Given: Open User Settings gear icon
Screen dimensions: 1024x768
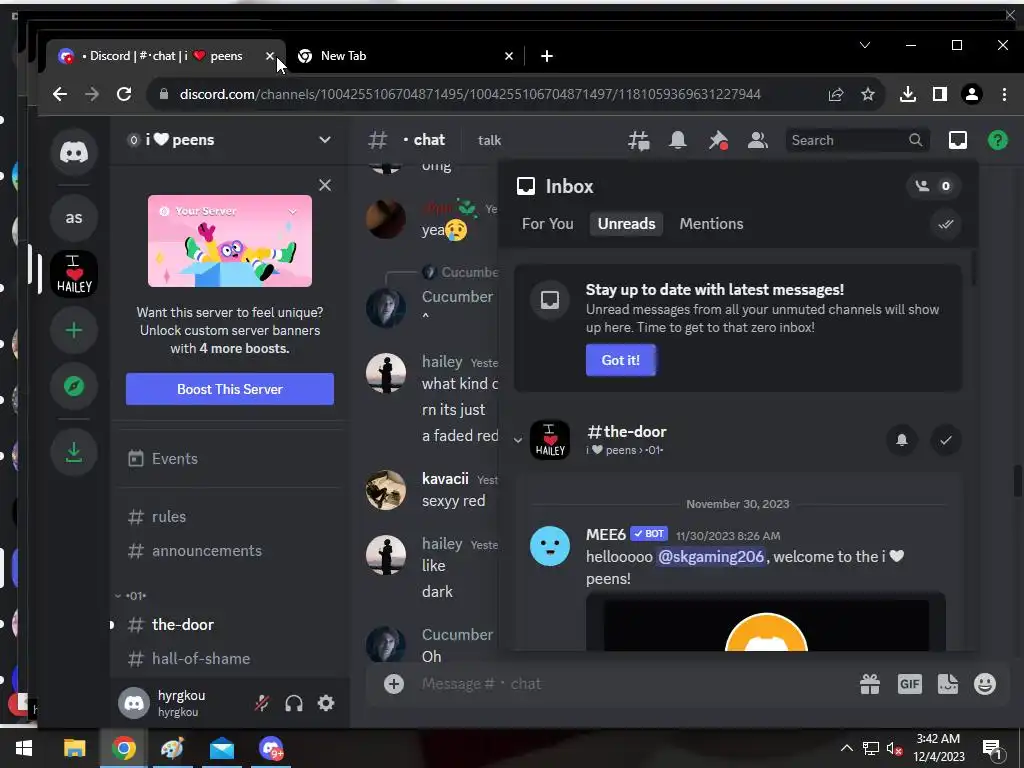Looking at the screenshot, I should click(x=326, y=703).
